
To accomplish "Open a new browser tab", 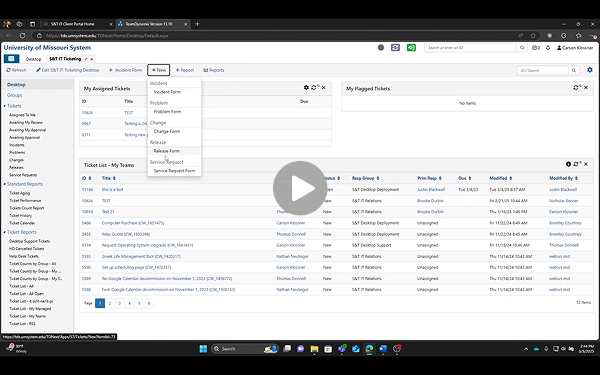I will (197, 24).
